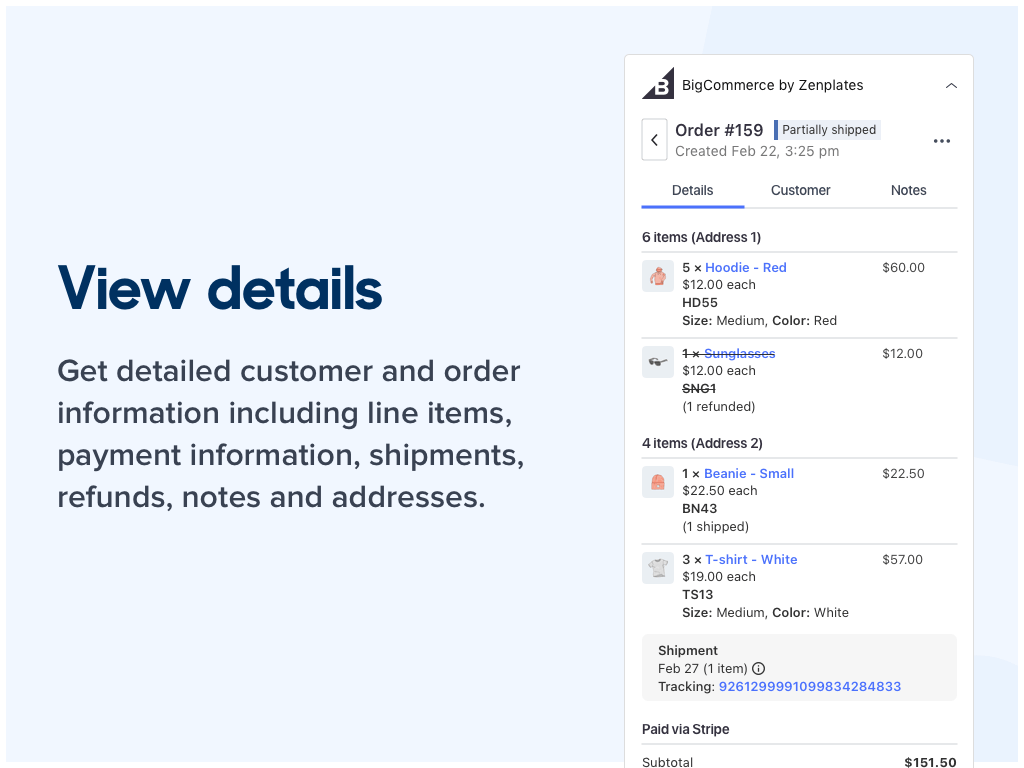Open the Notes tab
Image resolution: width=1024 pixels, height=768 pixels.
(908, 190)
